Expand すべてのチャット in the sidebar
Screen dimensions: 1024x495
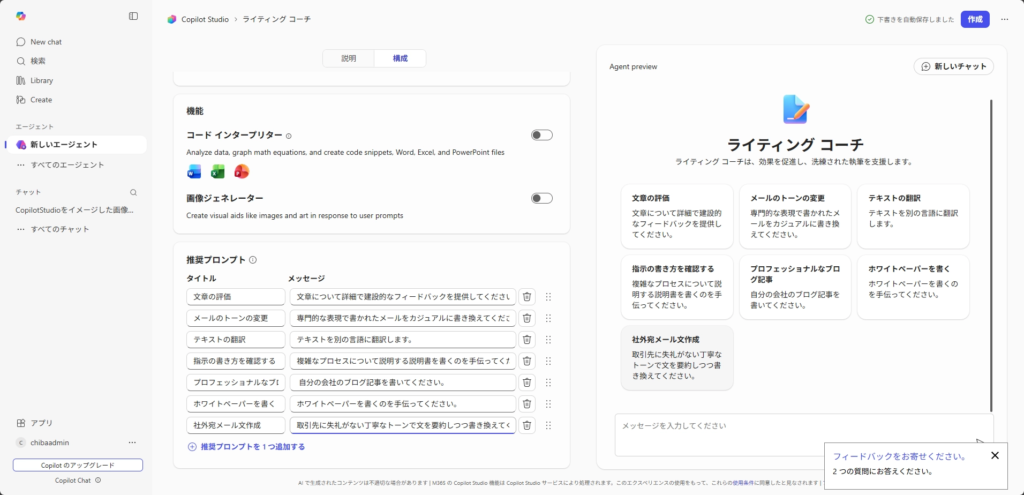pyautogui.click(x=59, y=229)
